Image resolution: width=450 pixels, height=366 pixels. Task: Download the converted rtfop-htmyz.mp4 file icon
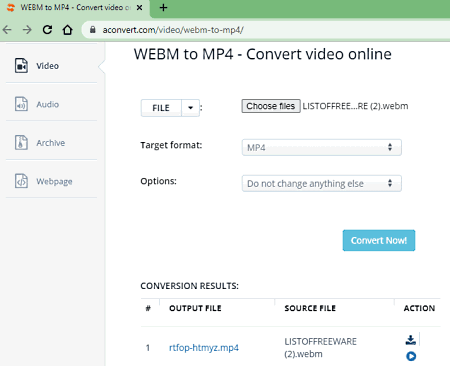pos(411,340)
